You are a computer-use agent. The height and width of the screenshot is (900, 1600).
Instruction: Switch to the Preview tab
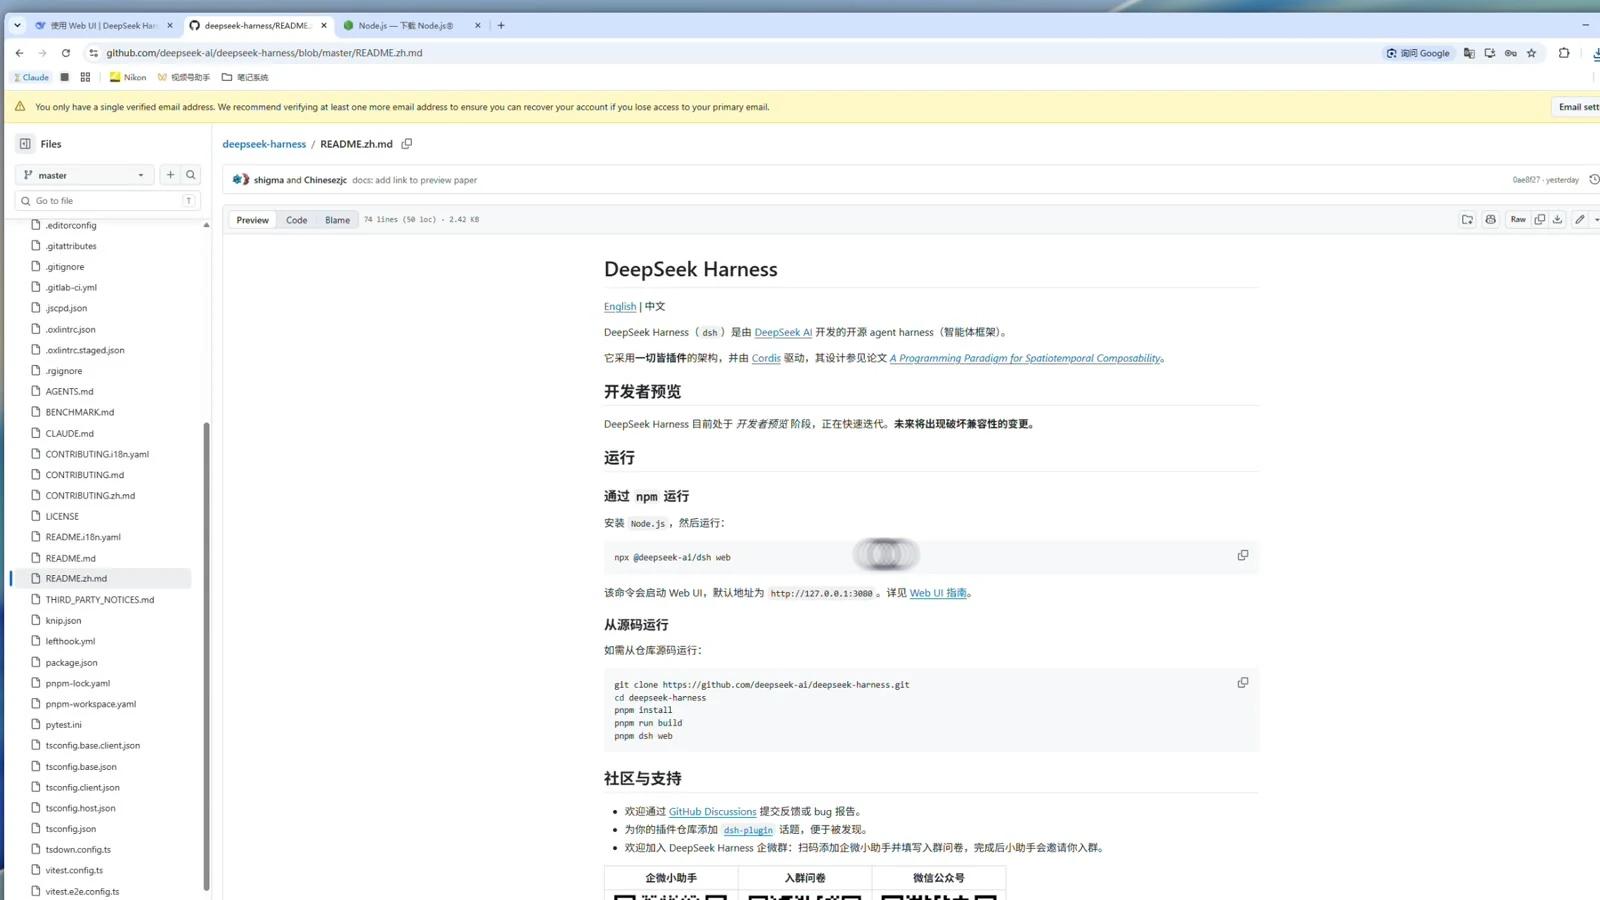[252, 220]
